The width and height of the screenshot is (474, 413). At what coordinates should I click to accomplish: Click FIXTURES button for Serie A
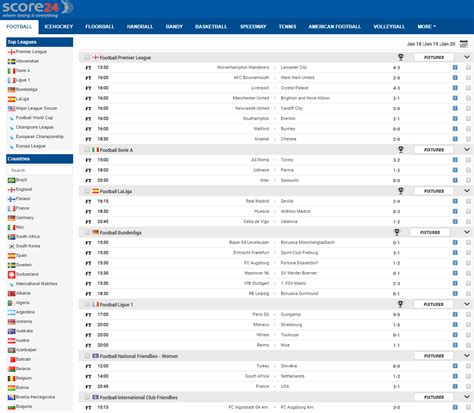pos(434,150)
